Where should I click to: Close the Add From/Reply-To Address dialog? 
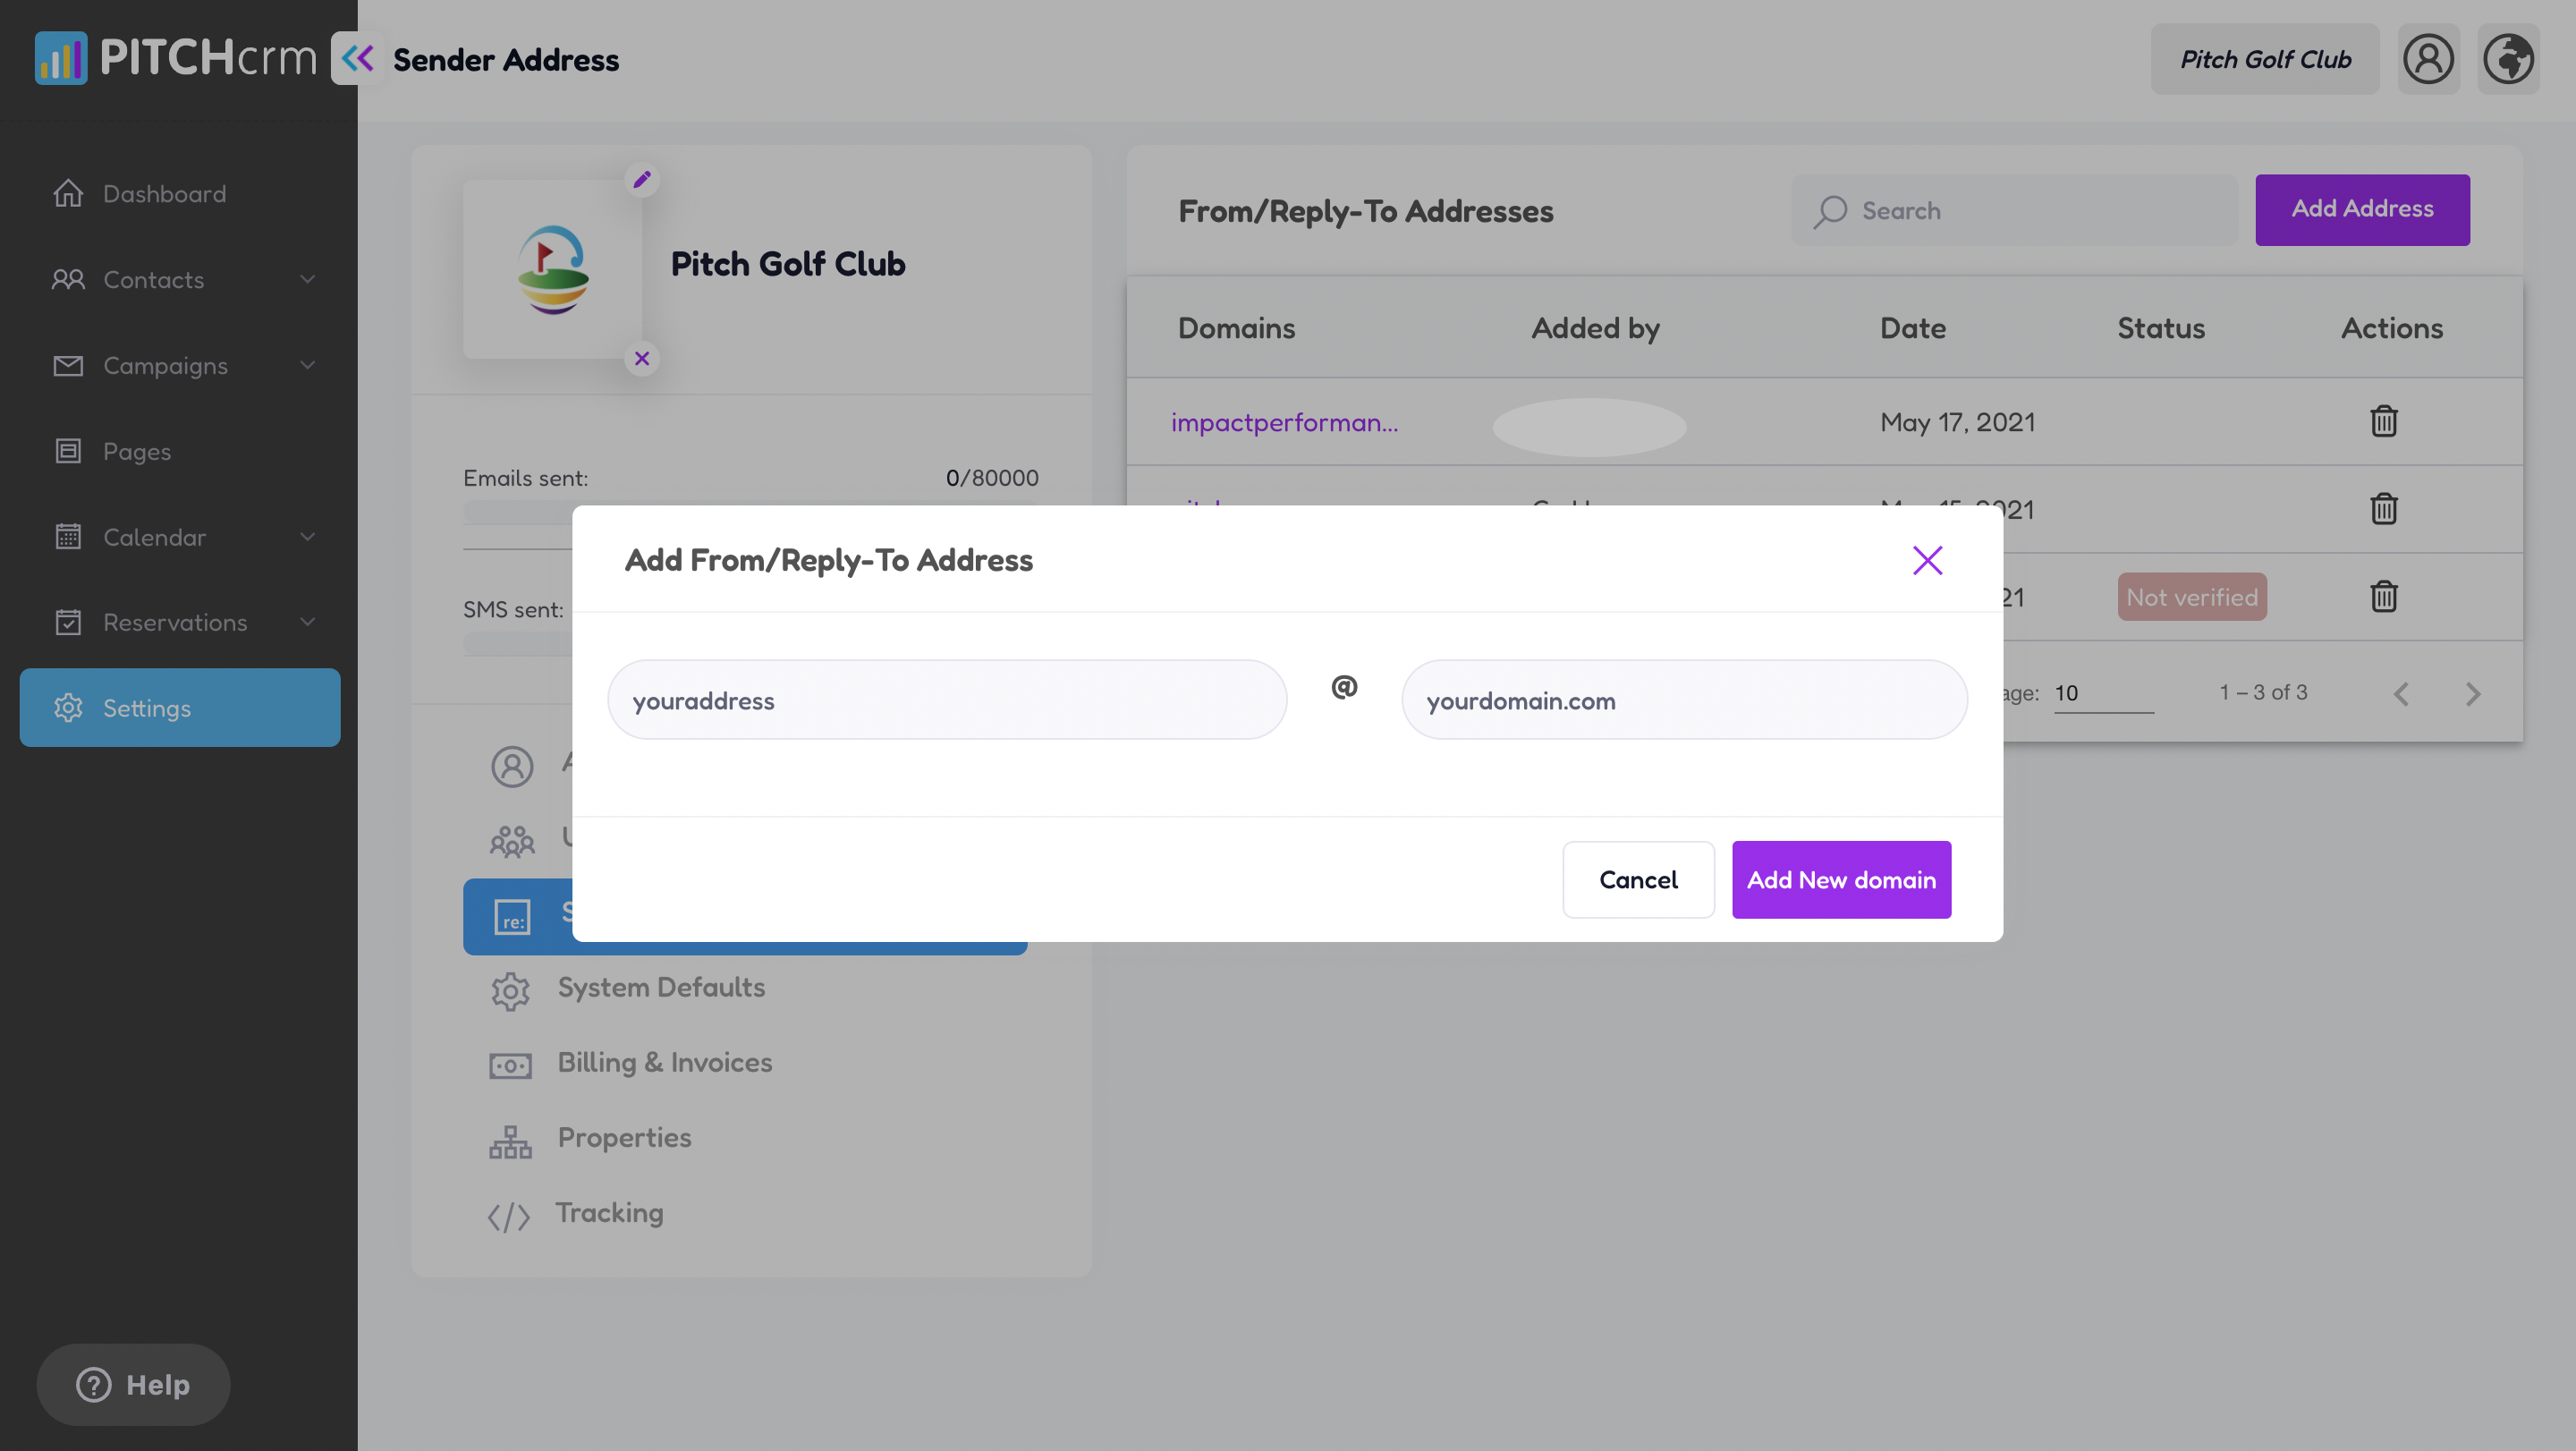pos(1927,560)
